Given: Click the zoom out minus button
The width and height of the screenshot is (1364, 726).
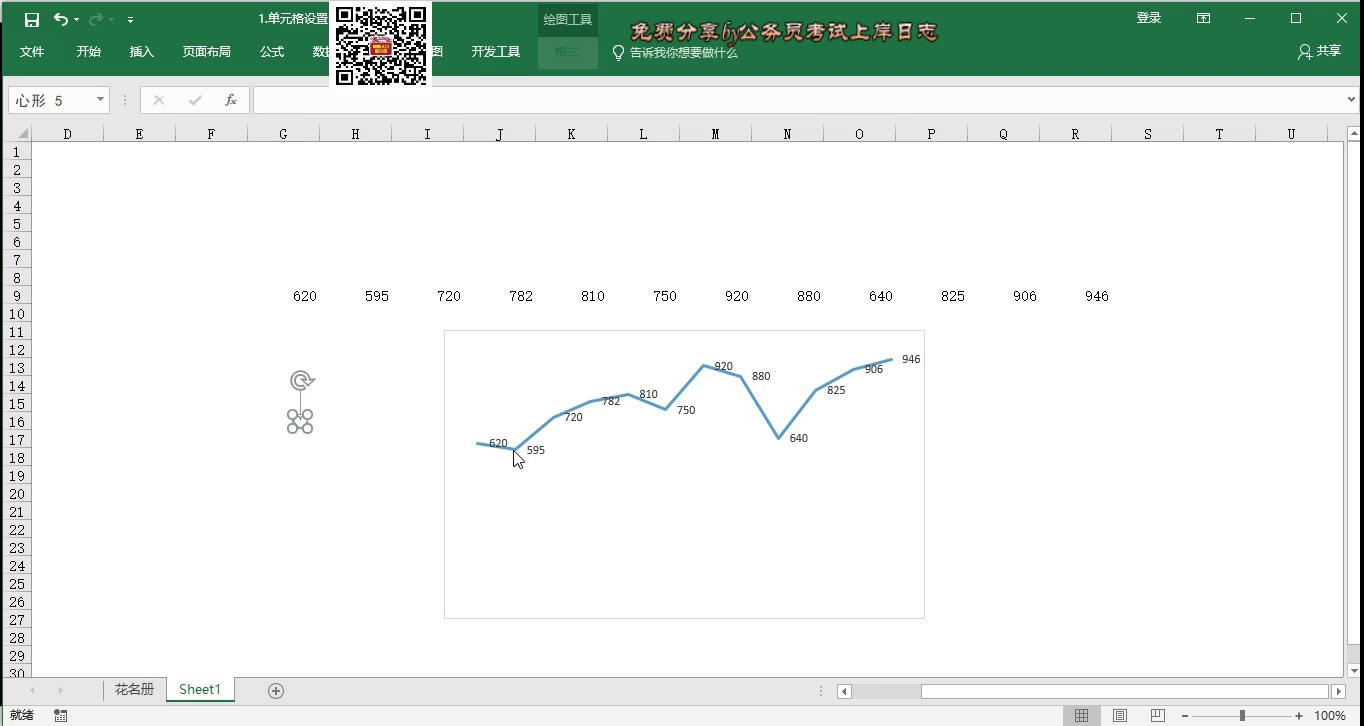Looking at the screenshot, I should click(x=1184, y=716).
